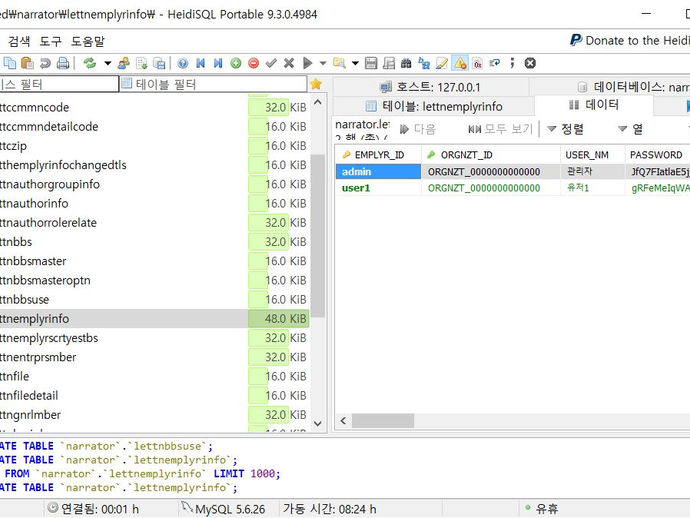Click green plus Insert row icon

[236, 63]
